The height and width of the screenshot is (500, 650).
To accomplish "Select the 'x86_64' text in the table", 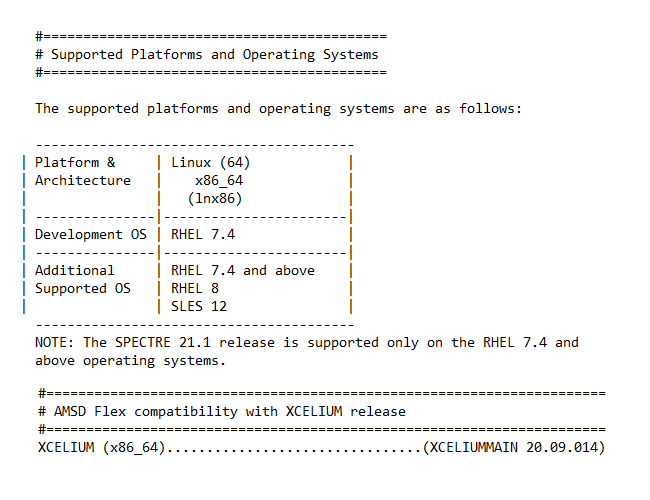I will click(x=219, y=181).
